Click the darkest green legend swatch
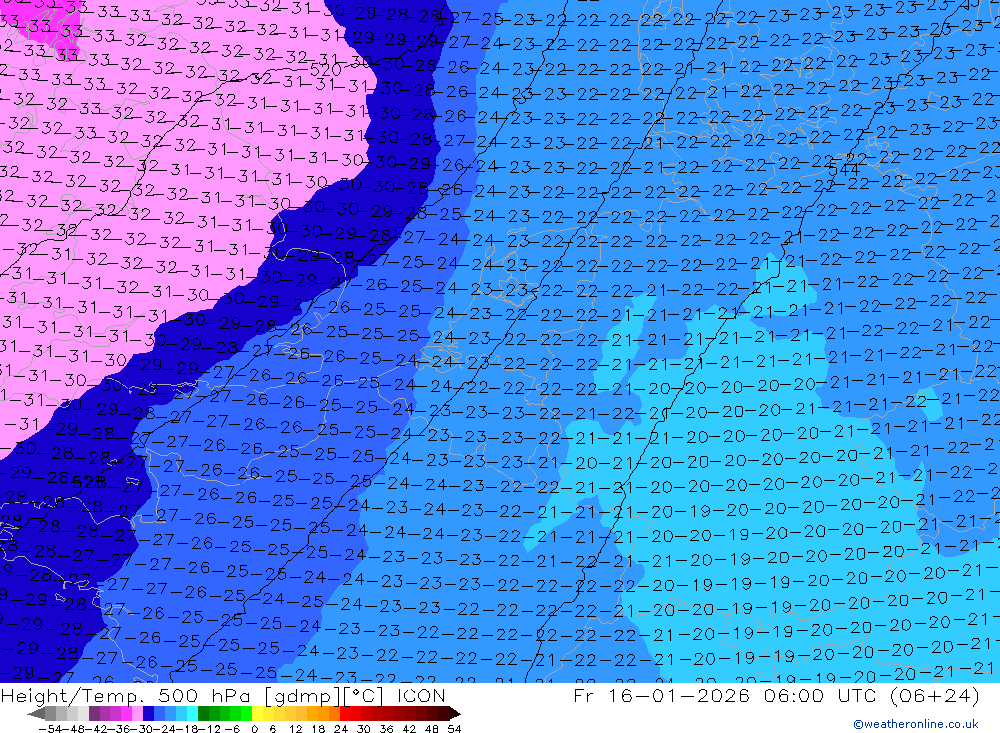The width and height of the screenshot is (1000, 733). click(x=203, y=714)
